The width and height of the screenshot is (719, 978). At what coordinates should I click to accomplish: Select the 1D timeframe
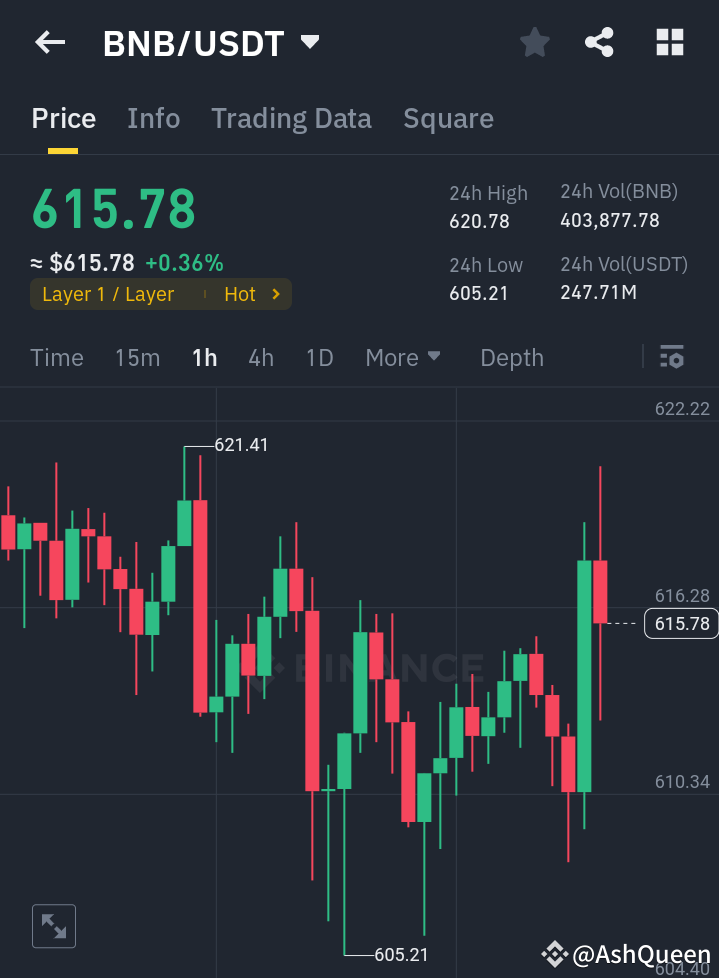[319, 357]
